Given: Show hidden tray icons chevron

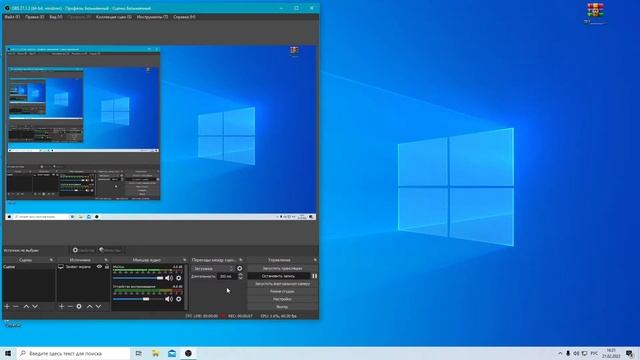Looking at the screenshot, I should (x=560, y=353).
